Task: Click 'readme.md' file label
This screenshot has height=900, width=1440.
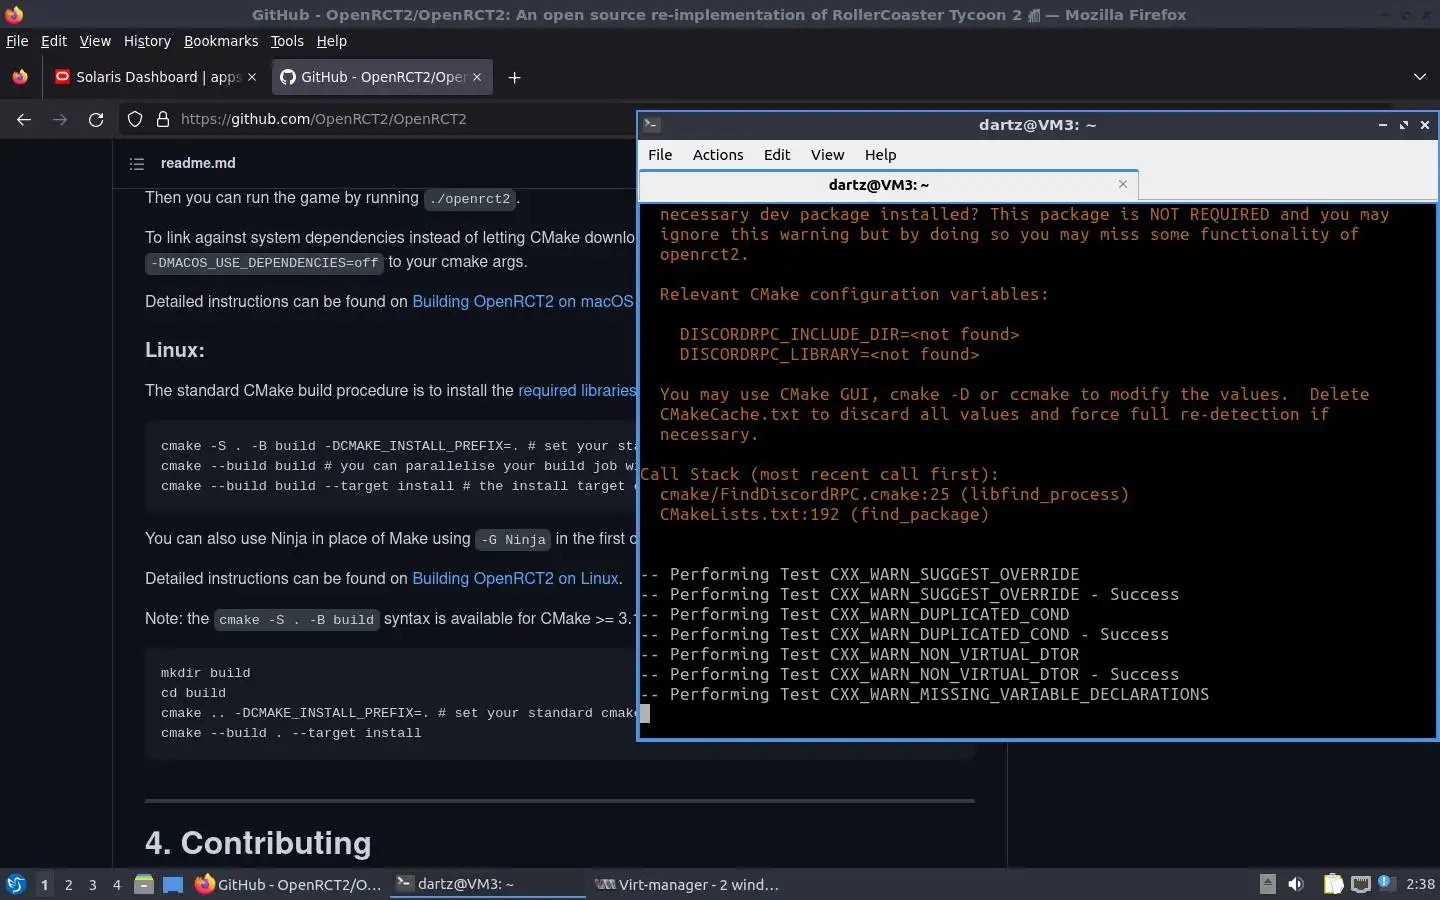Action: point(198,163)
